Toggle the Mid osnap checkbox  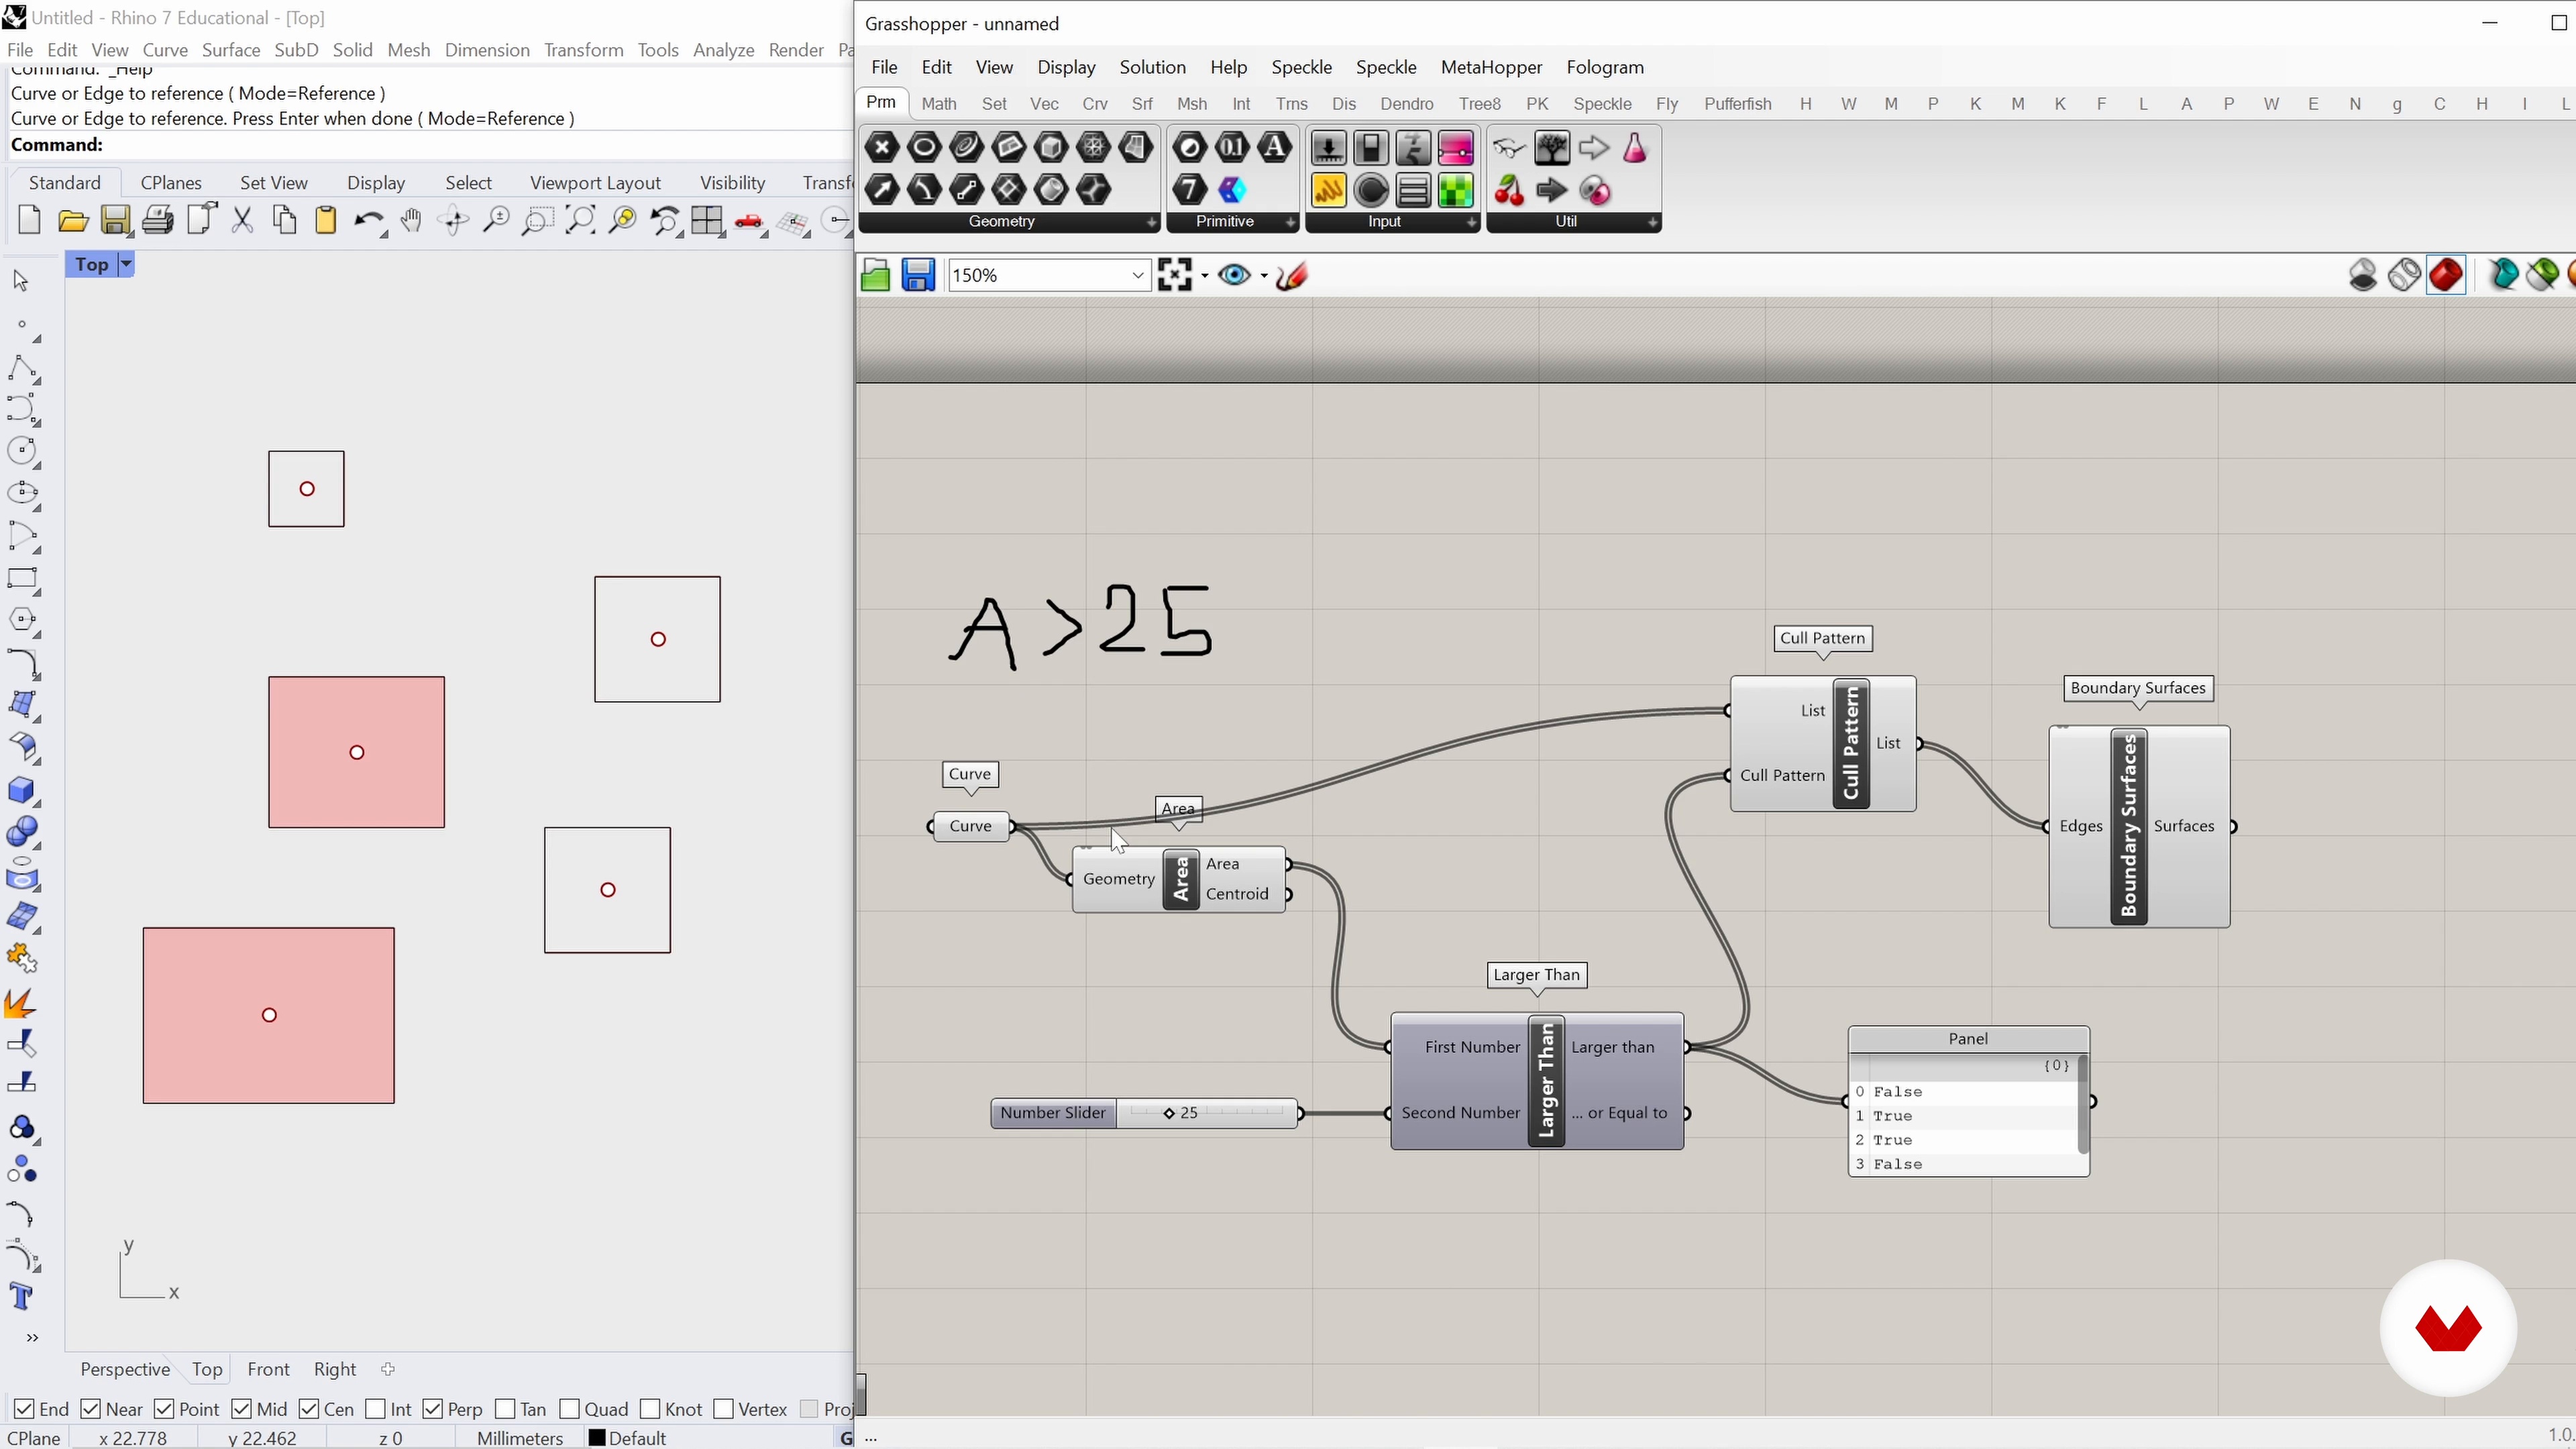click(241, 1408)
